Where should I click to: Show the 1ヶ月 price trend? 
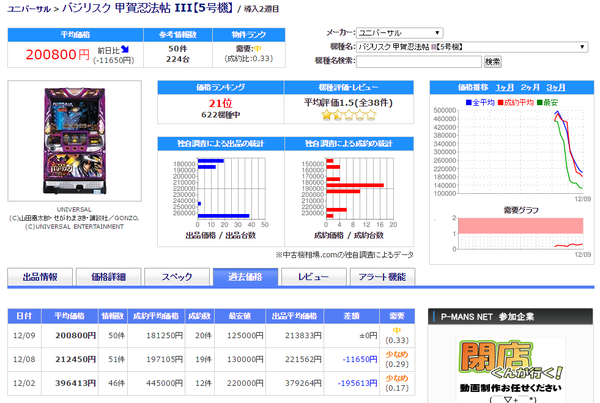point(504,87)
